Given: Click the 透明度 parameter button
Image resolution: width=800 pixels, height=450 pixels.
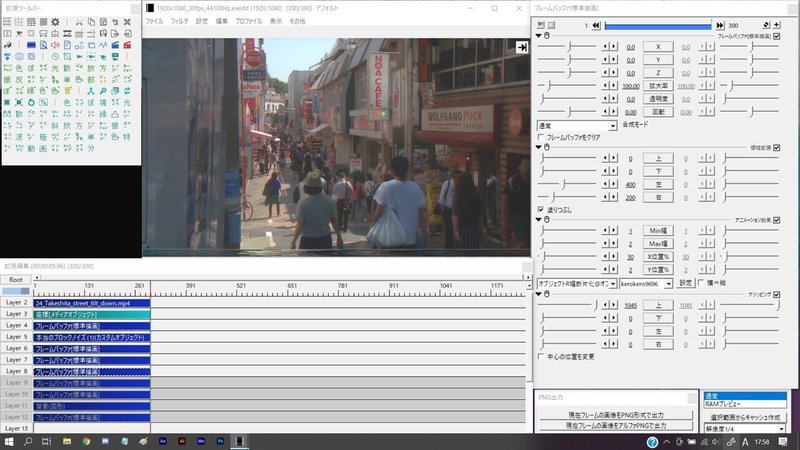Looking at the screenshot, I should tap(658, 98).
